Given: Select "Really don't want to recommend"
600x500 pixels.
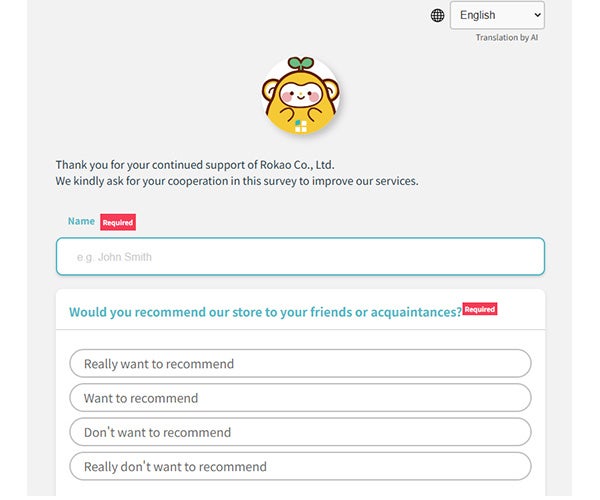Looking at the screenshot, I should coord(300,466).
